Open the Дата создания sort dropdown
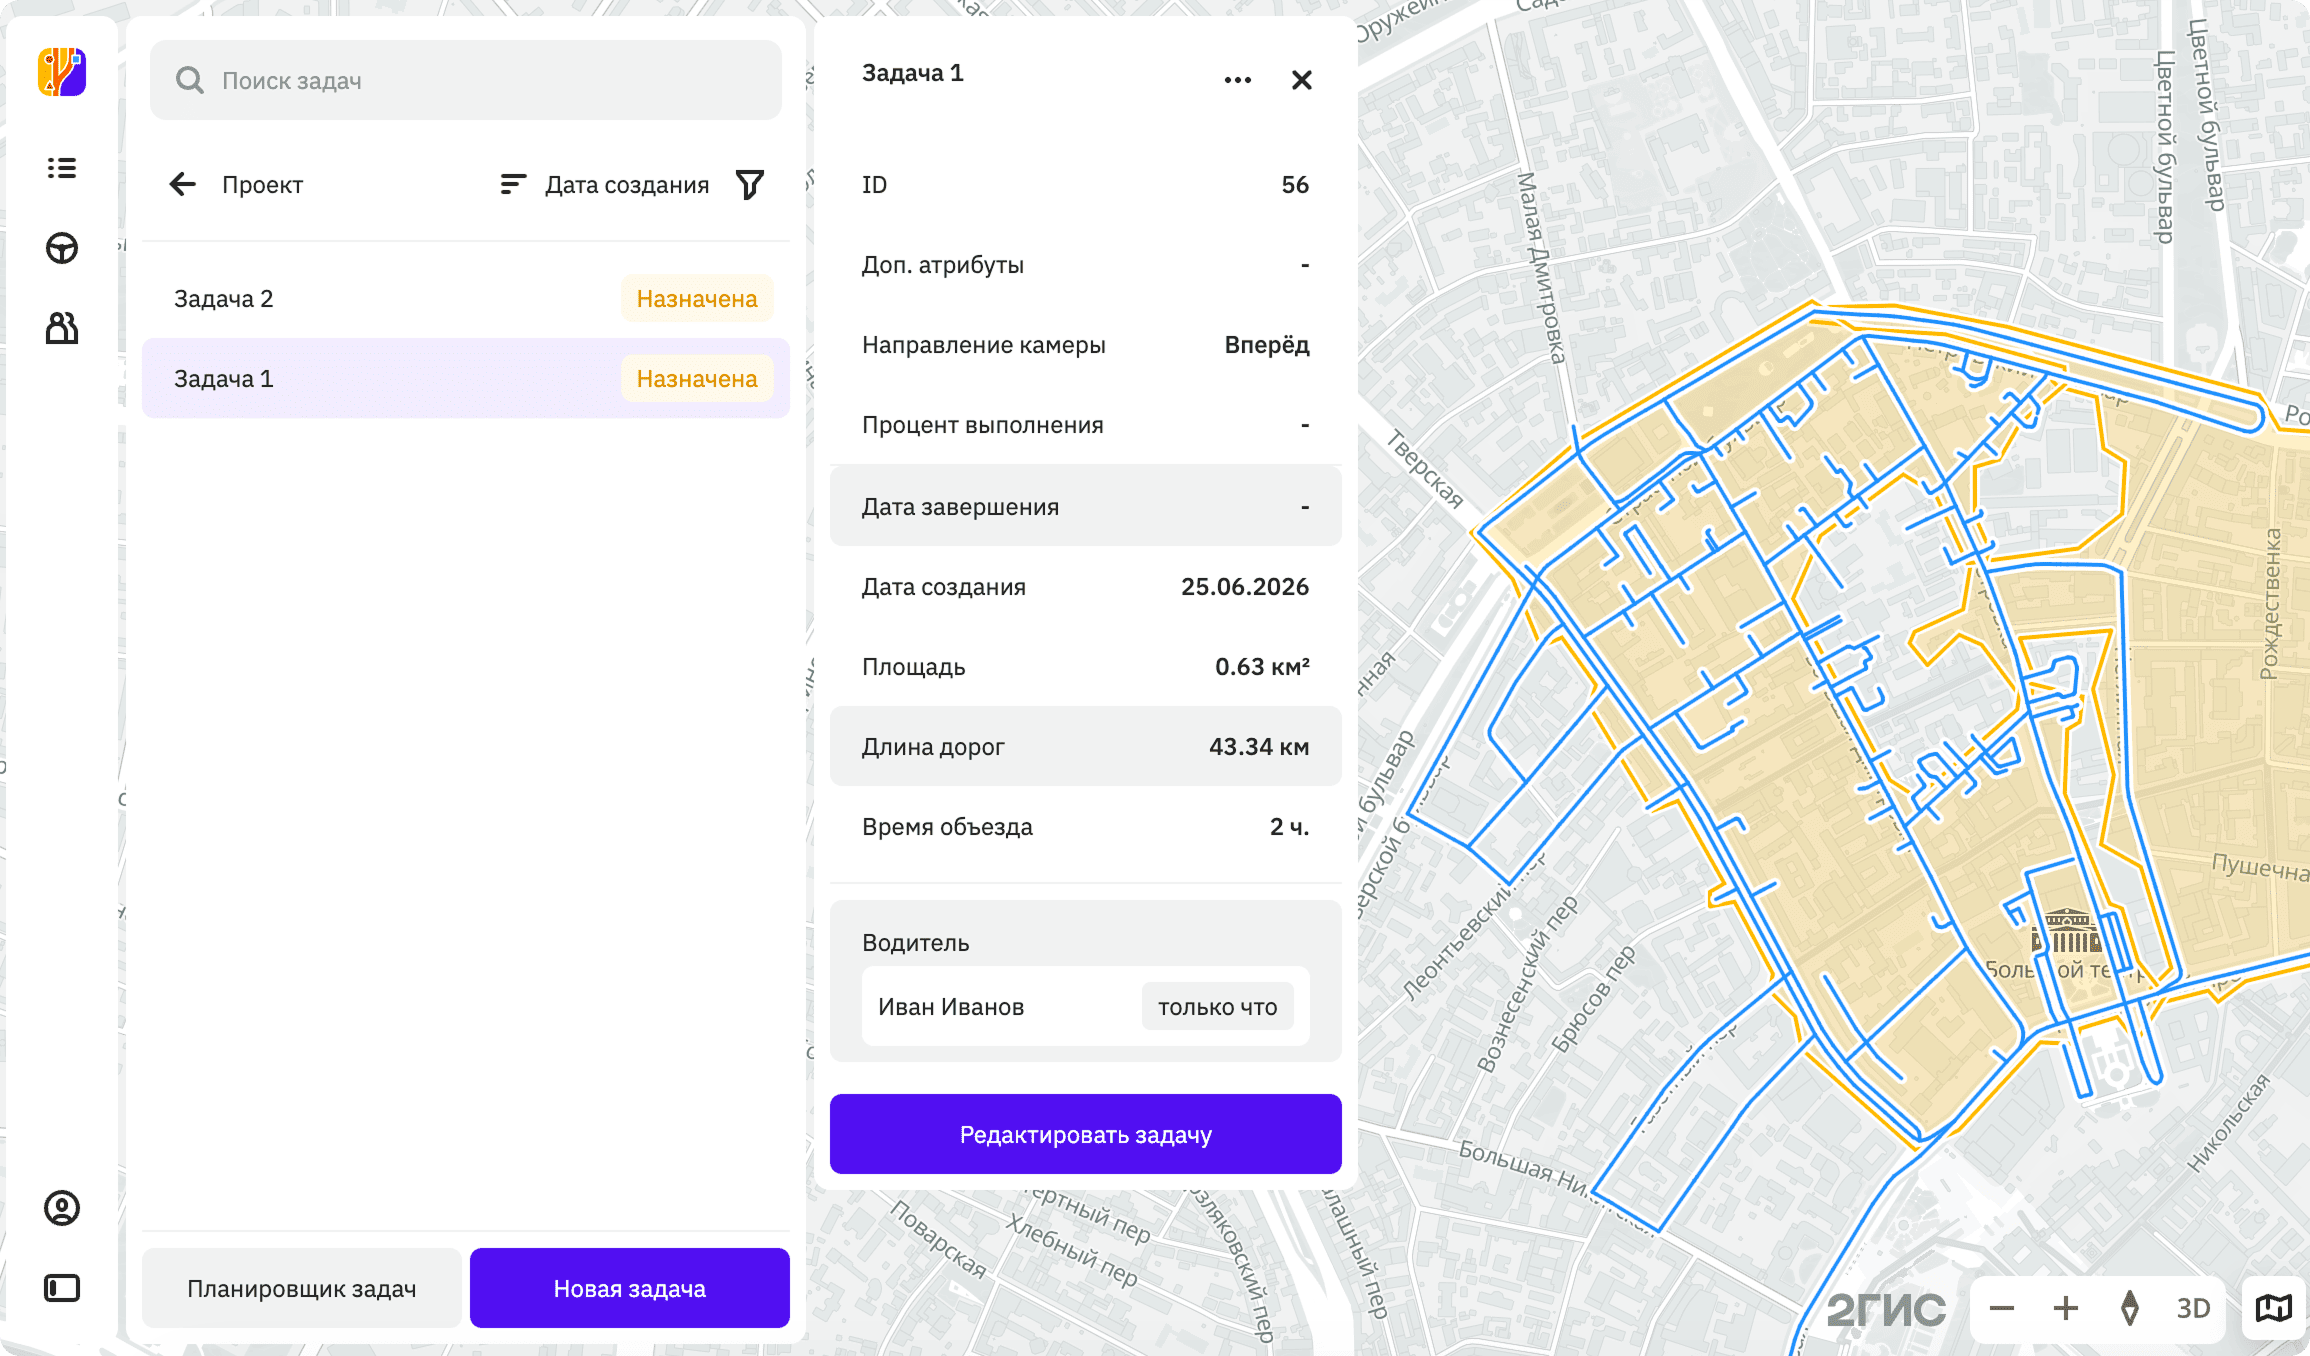This screenshot has width=2310, height=1356. pos(627,185)
